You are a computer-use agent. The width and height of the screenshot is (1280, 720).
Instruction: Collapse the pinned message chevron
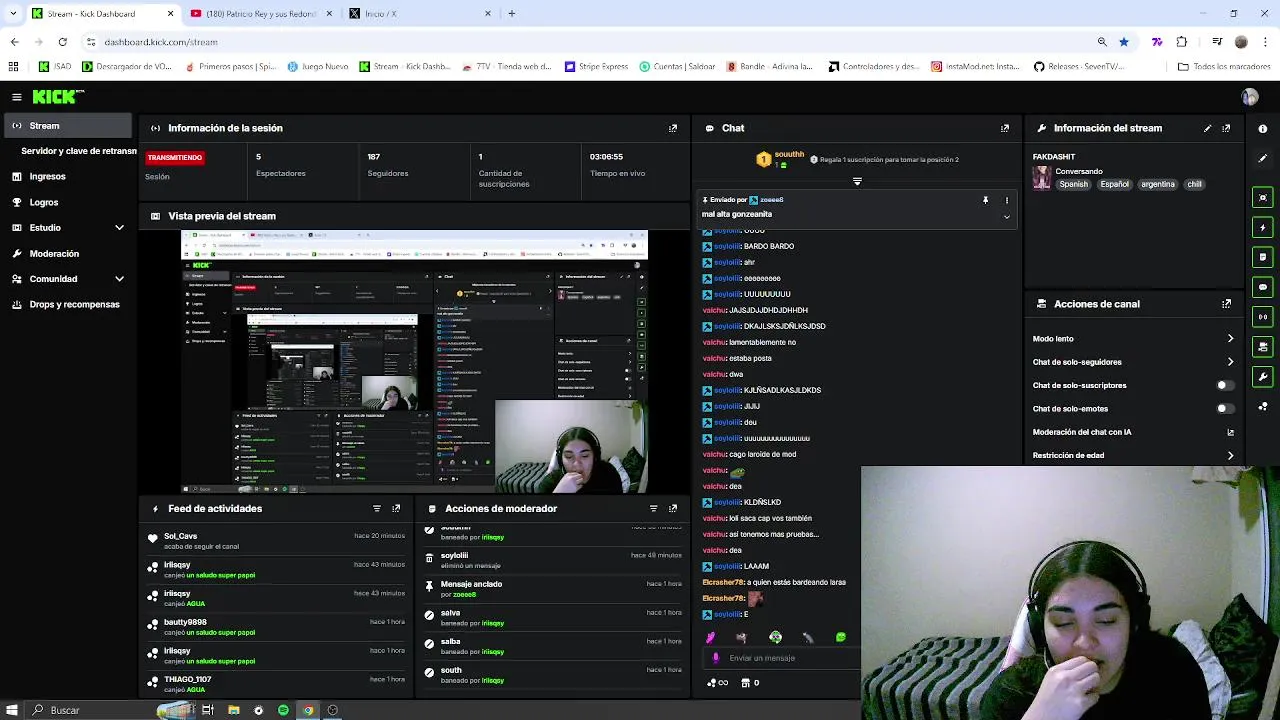(1007, 216)
